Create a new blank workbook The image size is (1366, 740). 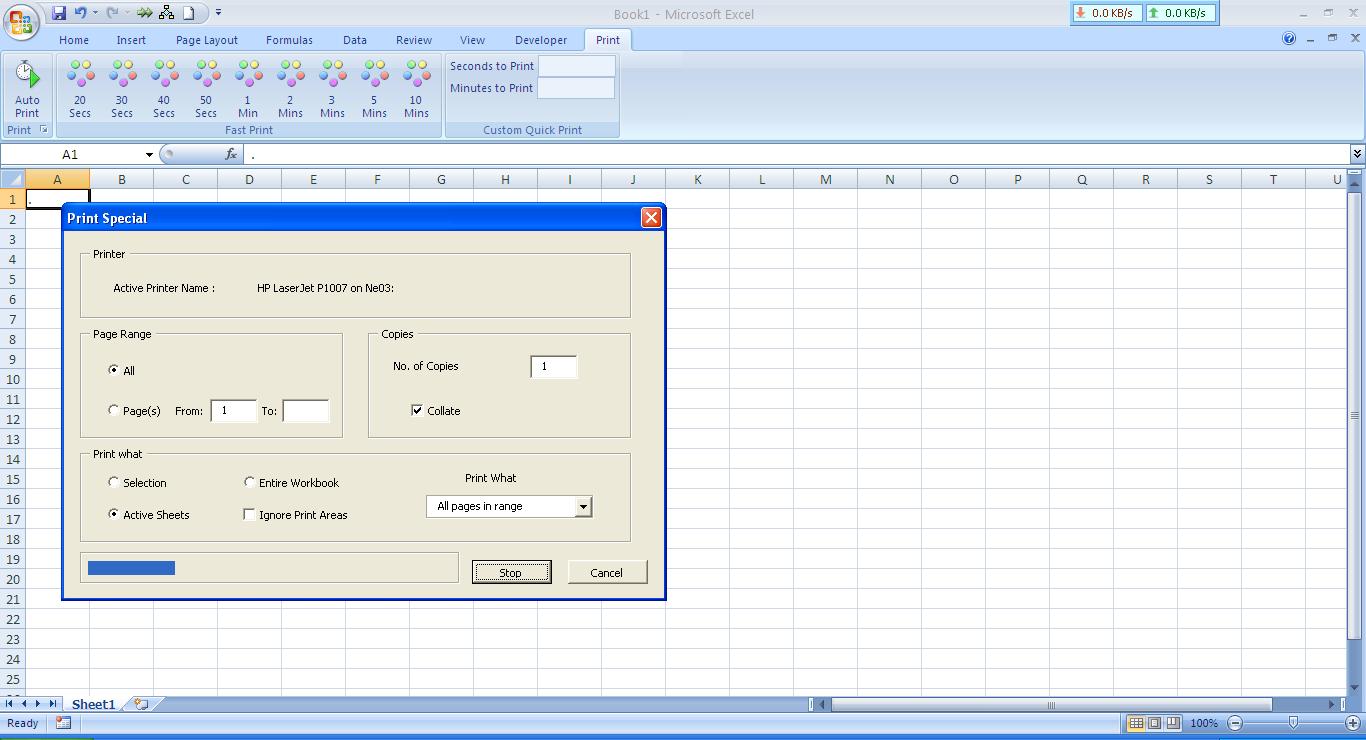click(x=188, y=13)
